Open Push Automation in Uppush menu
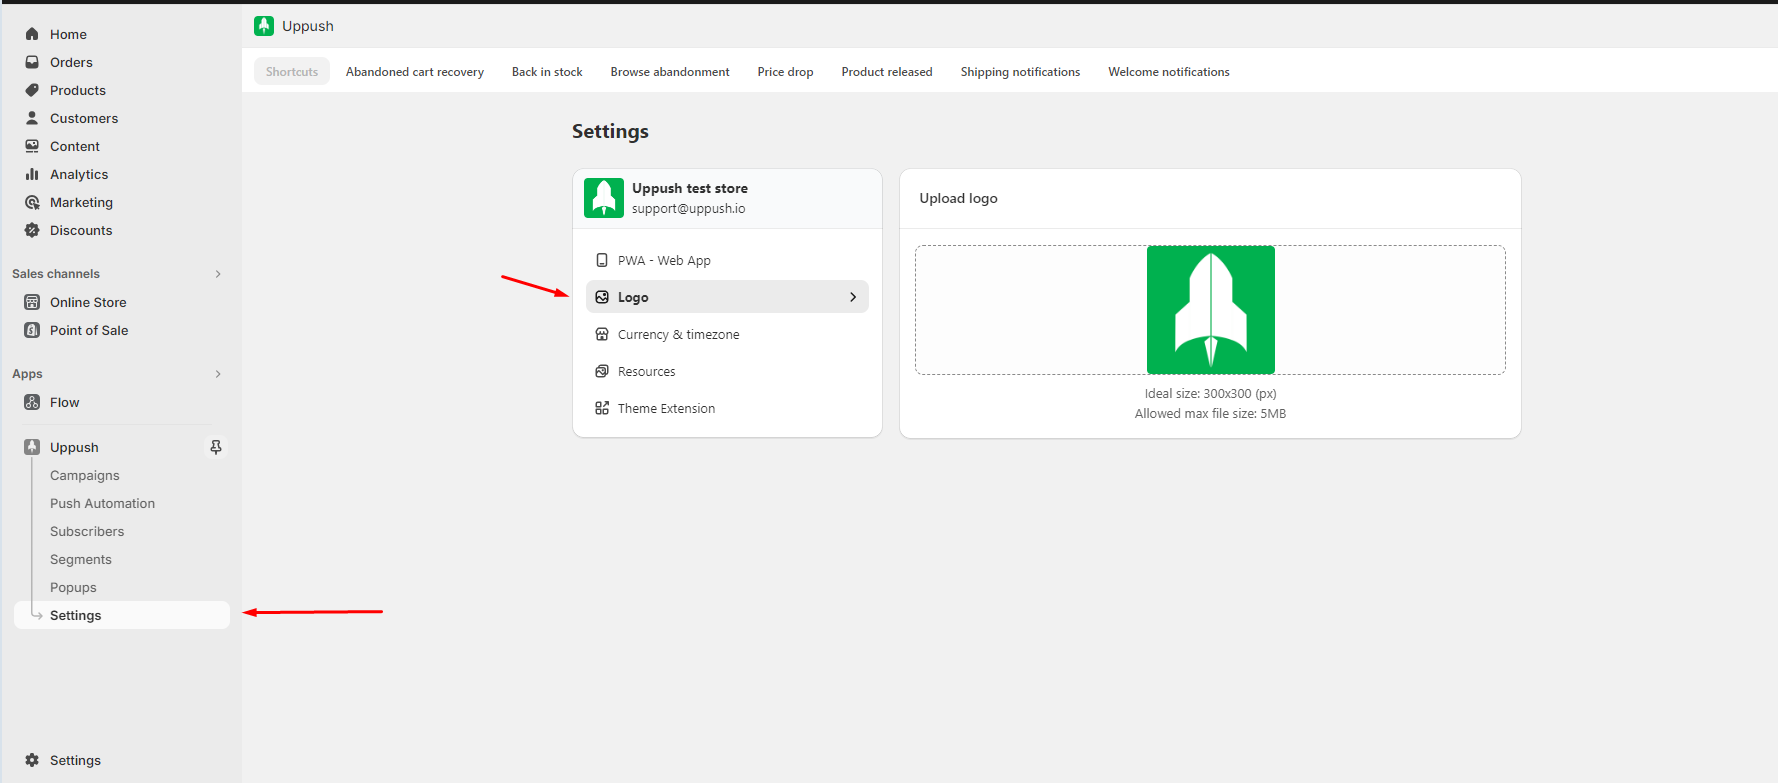This screenshot has height=783, width=1778. (102, 504)
